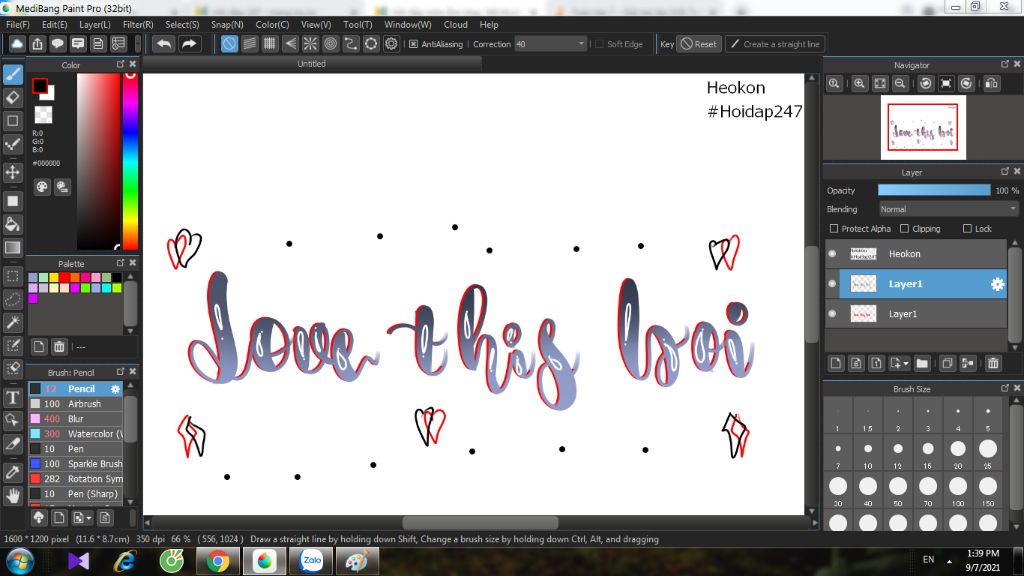
Task: Enable Protect Alpha checkbox
Action: coord(834,229)
